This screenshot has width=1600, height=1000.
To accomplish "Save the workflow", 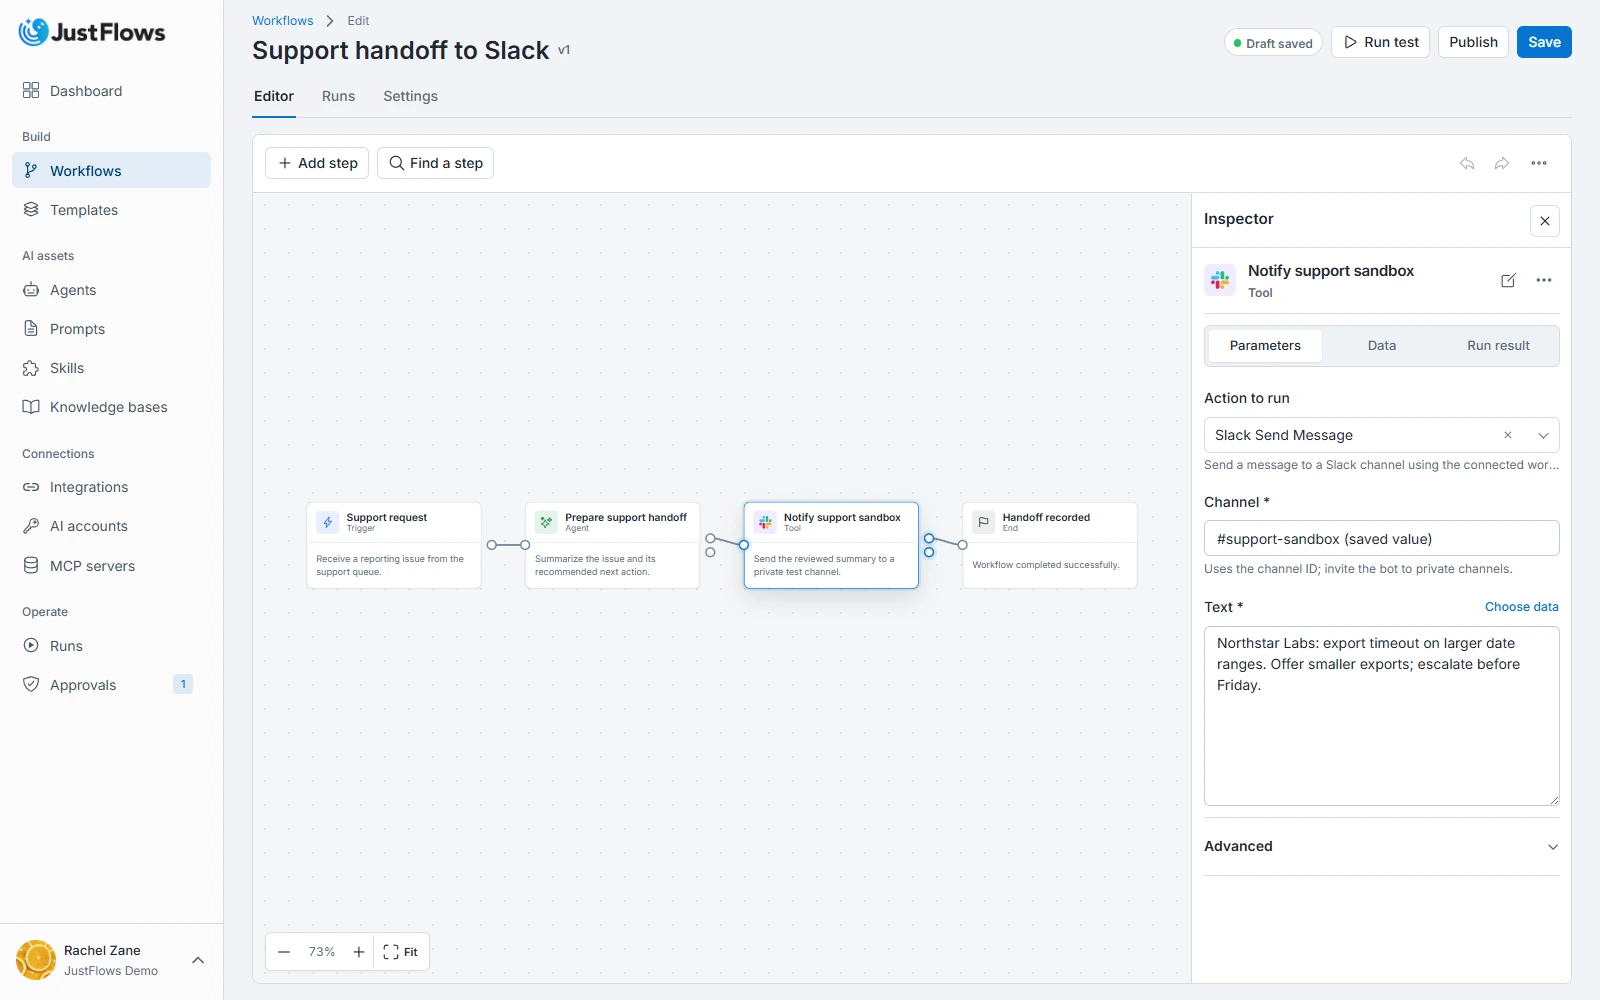I will click(x=1544, y=42).
